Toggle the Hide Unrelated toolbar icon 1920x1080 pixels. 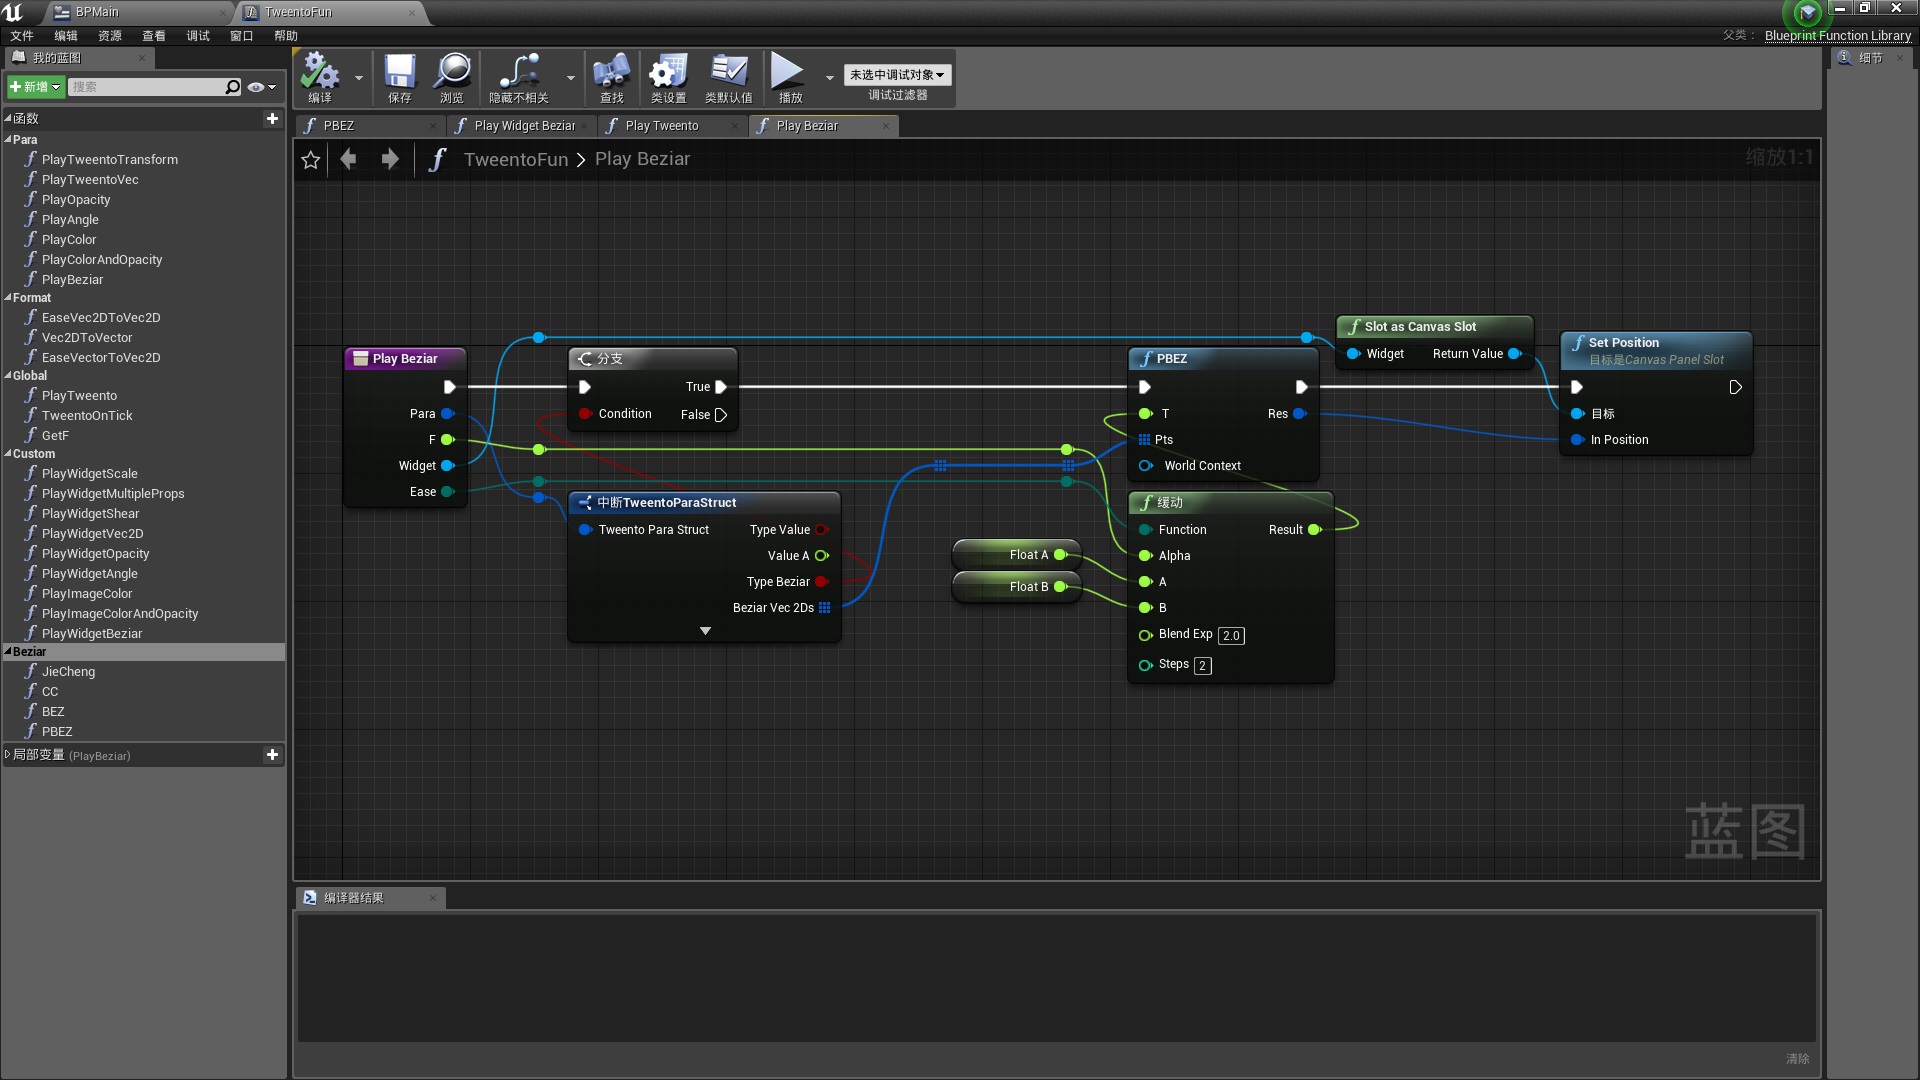[519, 78]
